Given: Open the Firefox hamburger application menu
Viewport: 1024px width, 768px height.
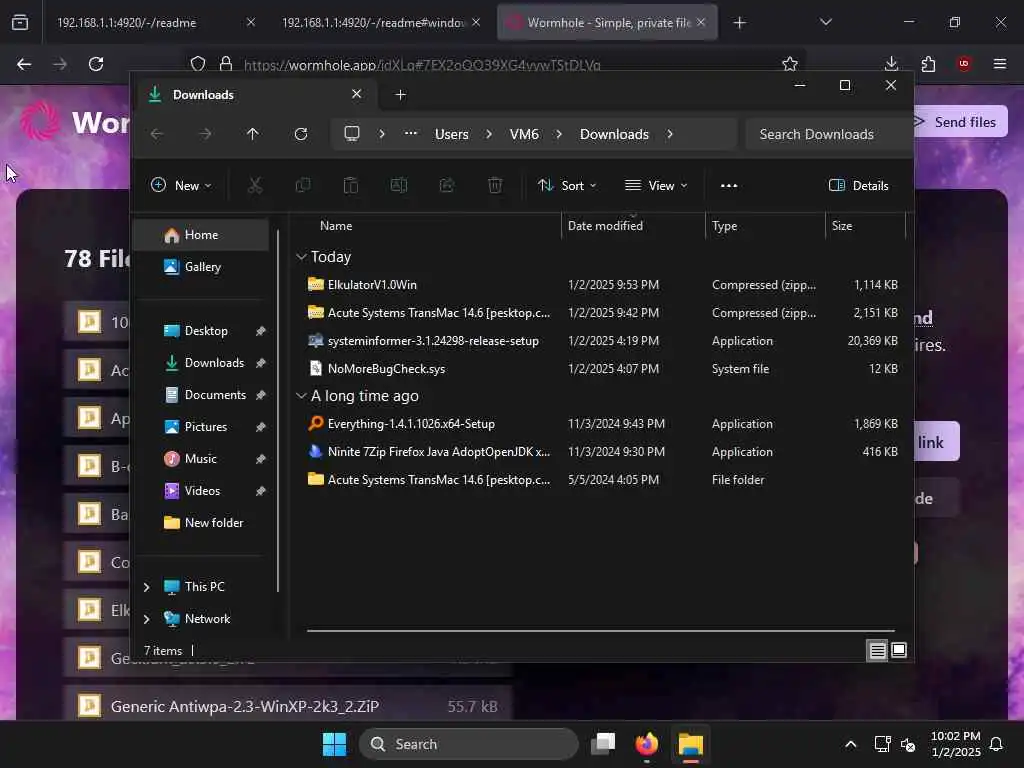Looking at the screenshot, I should pos(1000,64).
